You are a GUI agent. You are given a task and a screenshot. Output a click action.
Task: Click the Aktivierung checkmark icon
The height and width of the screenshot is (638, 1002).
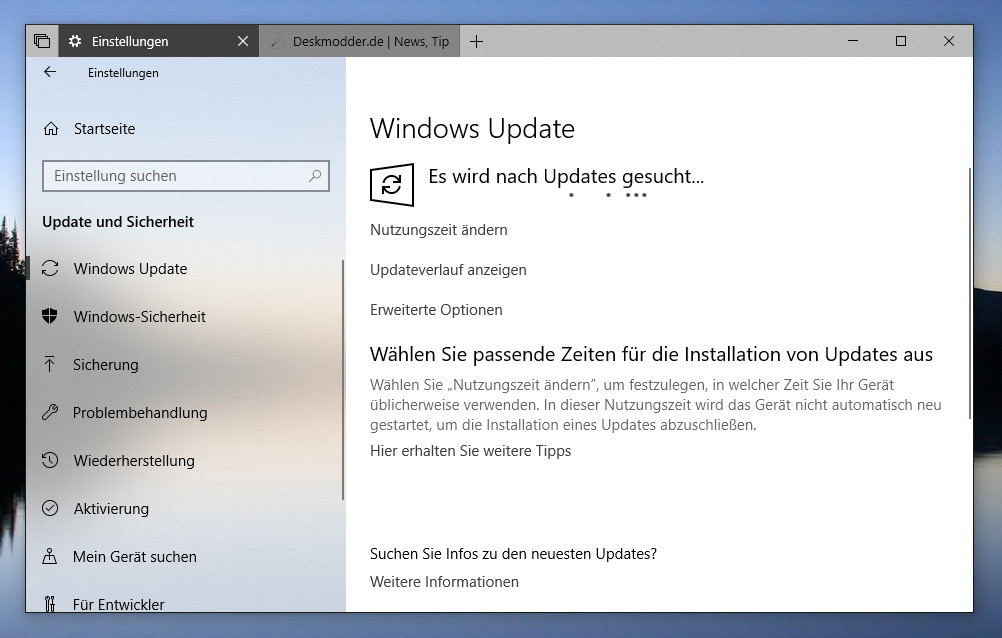[x=50, y=508]
